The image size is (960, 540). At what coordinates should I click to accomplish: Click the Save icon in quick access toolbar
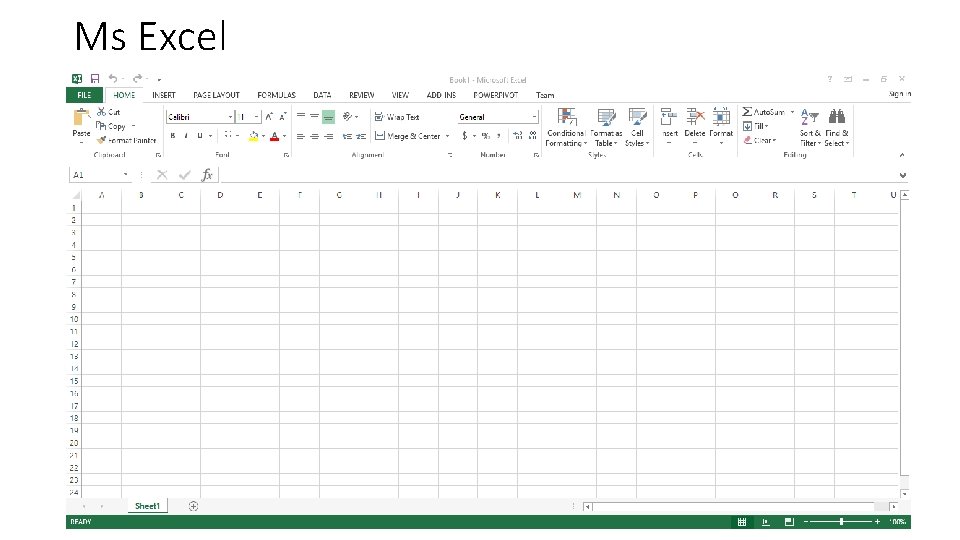coord(95,78)
